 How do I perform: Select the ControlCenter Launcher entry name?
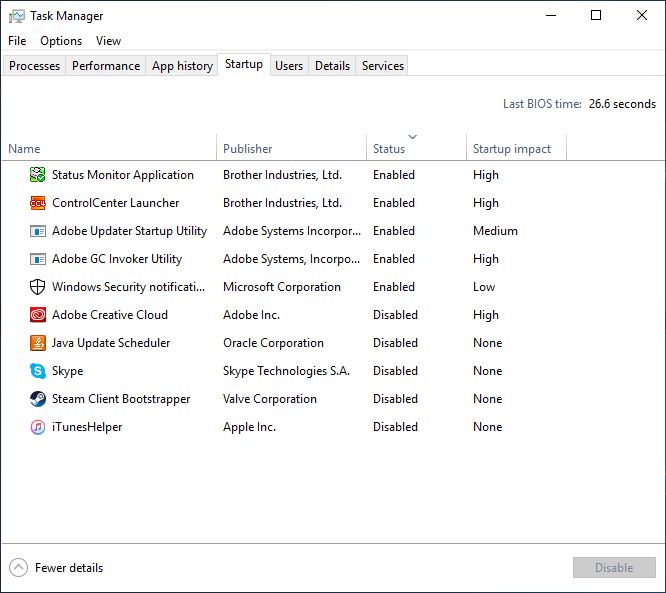point(116,203)
